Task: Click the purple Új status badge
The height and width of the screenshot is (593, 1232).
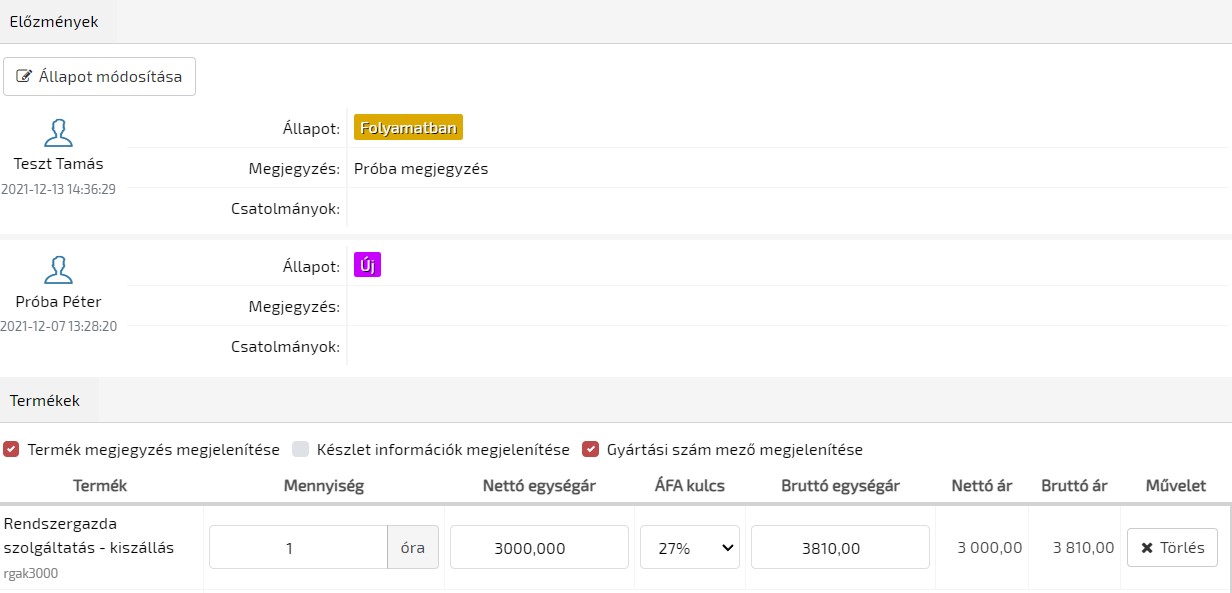Action: 367,266
